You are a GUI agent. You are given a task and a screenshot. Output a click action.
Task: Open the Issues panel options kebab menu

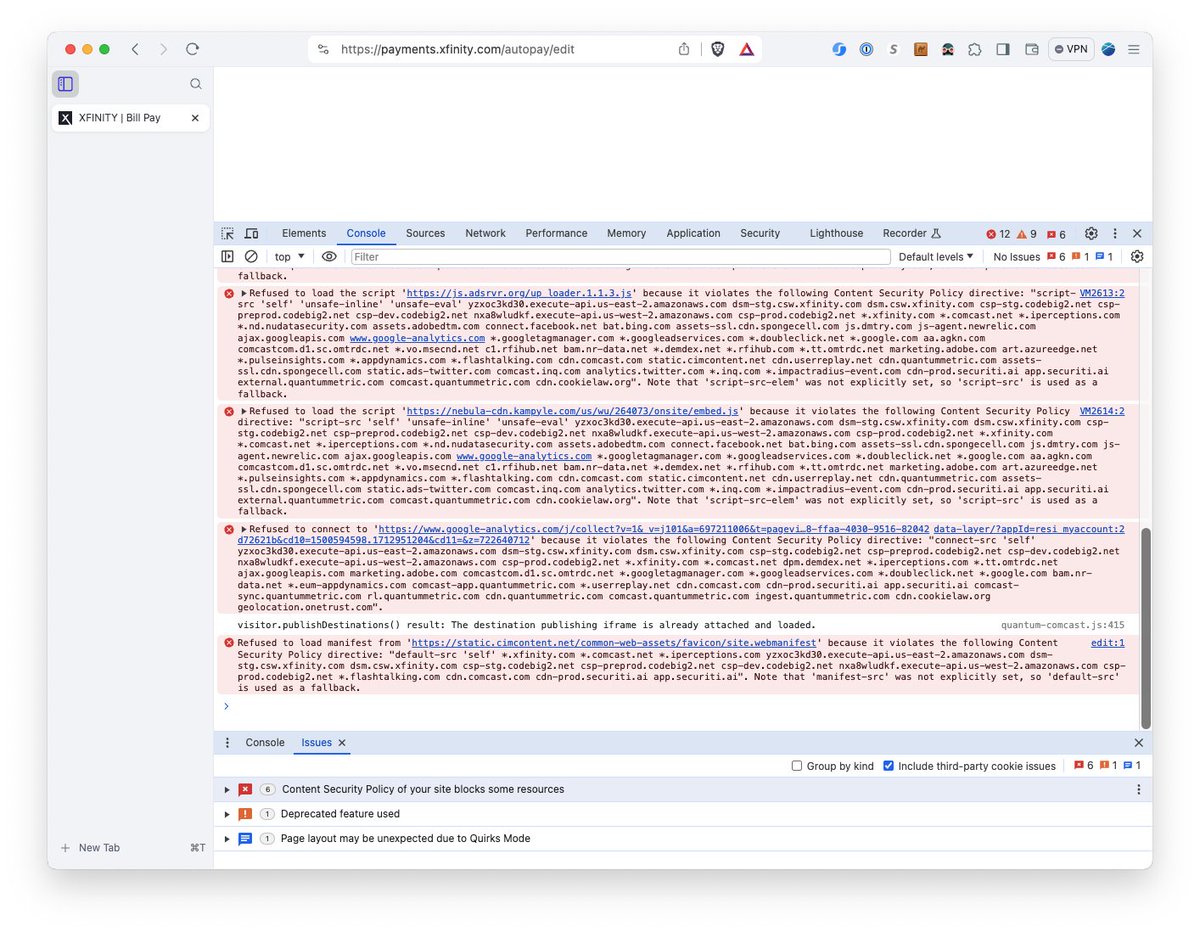(x=1138, y=789)
